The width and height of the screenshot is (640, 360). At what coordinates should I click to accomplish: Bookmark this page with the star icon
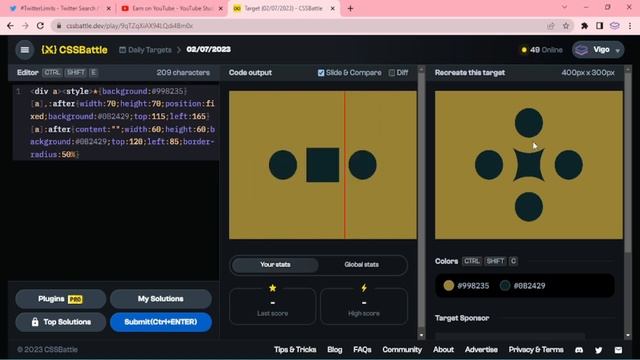(x=566, y=26)
